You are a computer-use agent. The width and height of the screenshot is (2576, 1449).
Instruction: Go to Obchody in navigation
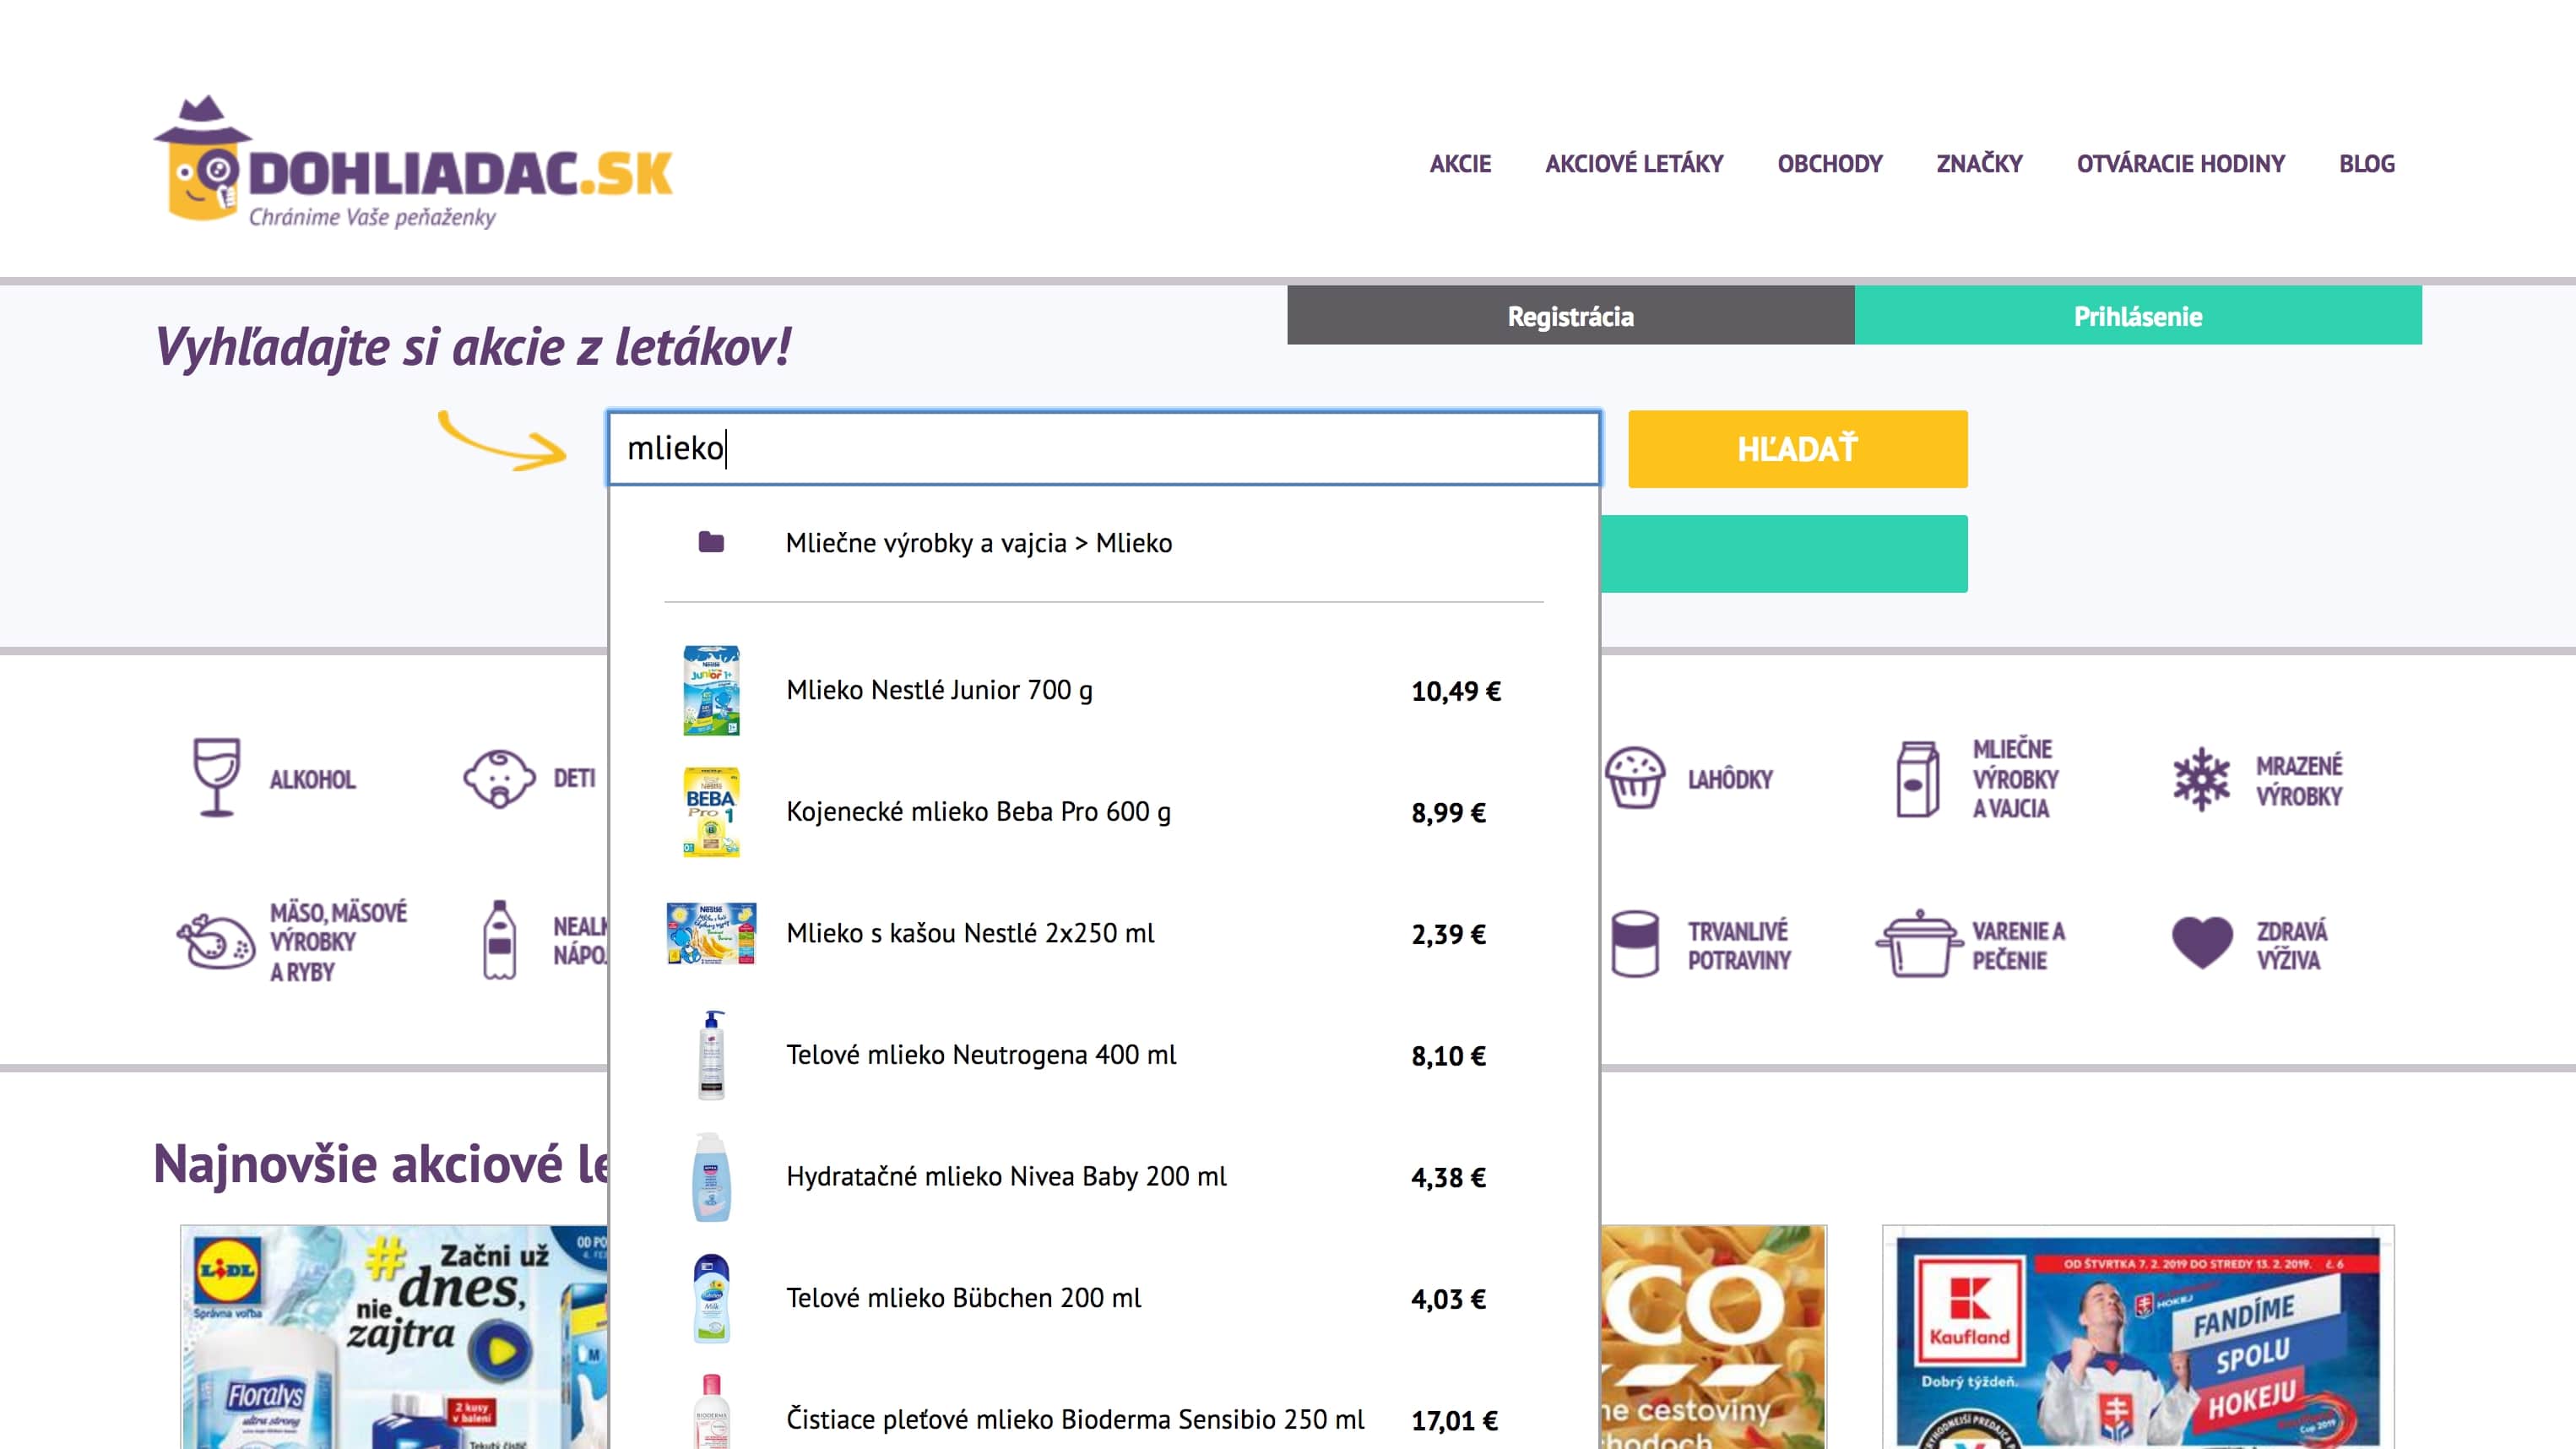point(1830,163)
